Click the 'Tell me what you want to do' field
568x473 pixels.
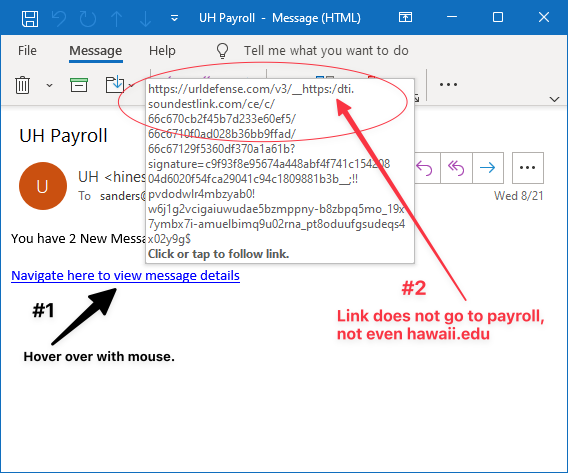click(x=326, y=51)
